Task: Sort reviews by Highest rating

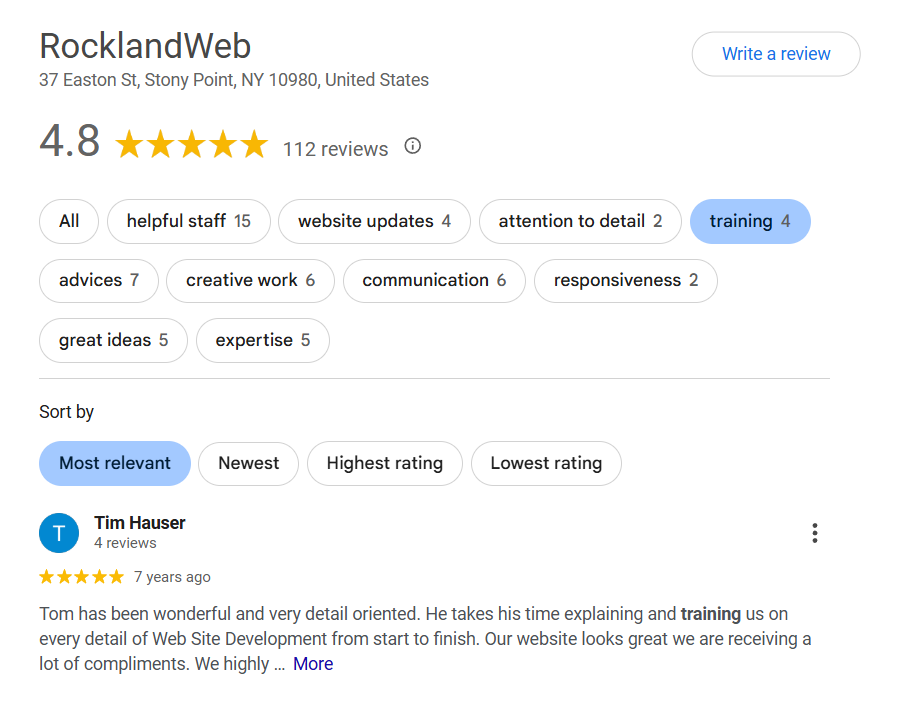Action: [384, 463]
